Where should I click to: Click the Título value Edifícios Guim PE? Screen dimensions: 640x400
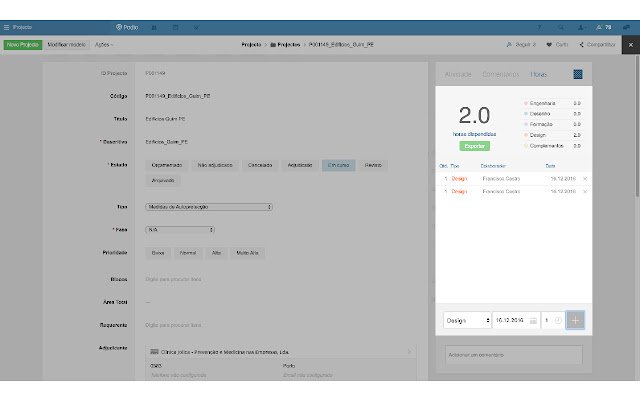click(x=165, y=119)
